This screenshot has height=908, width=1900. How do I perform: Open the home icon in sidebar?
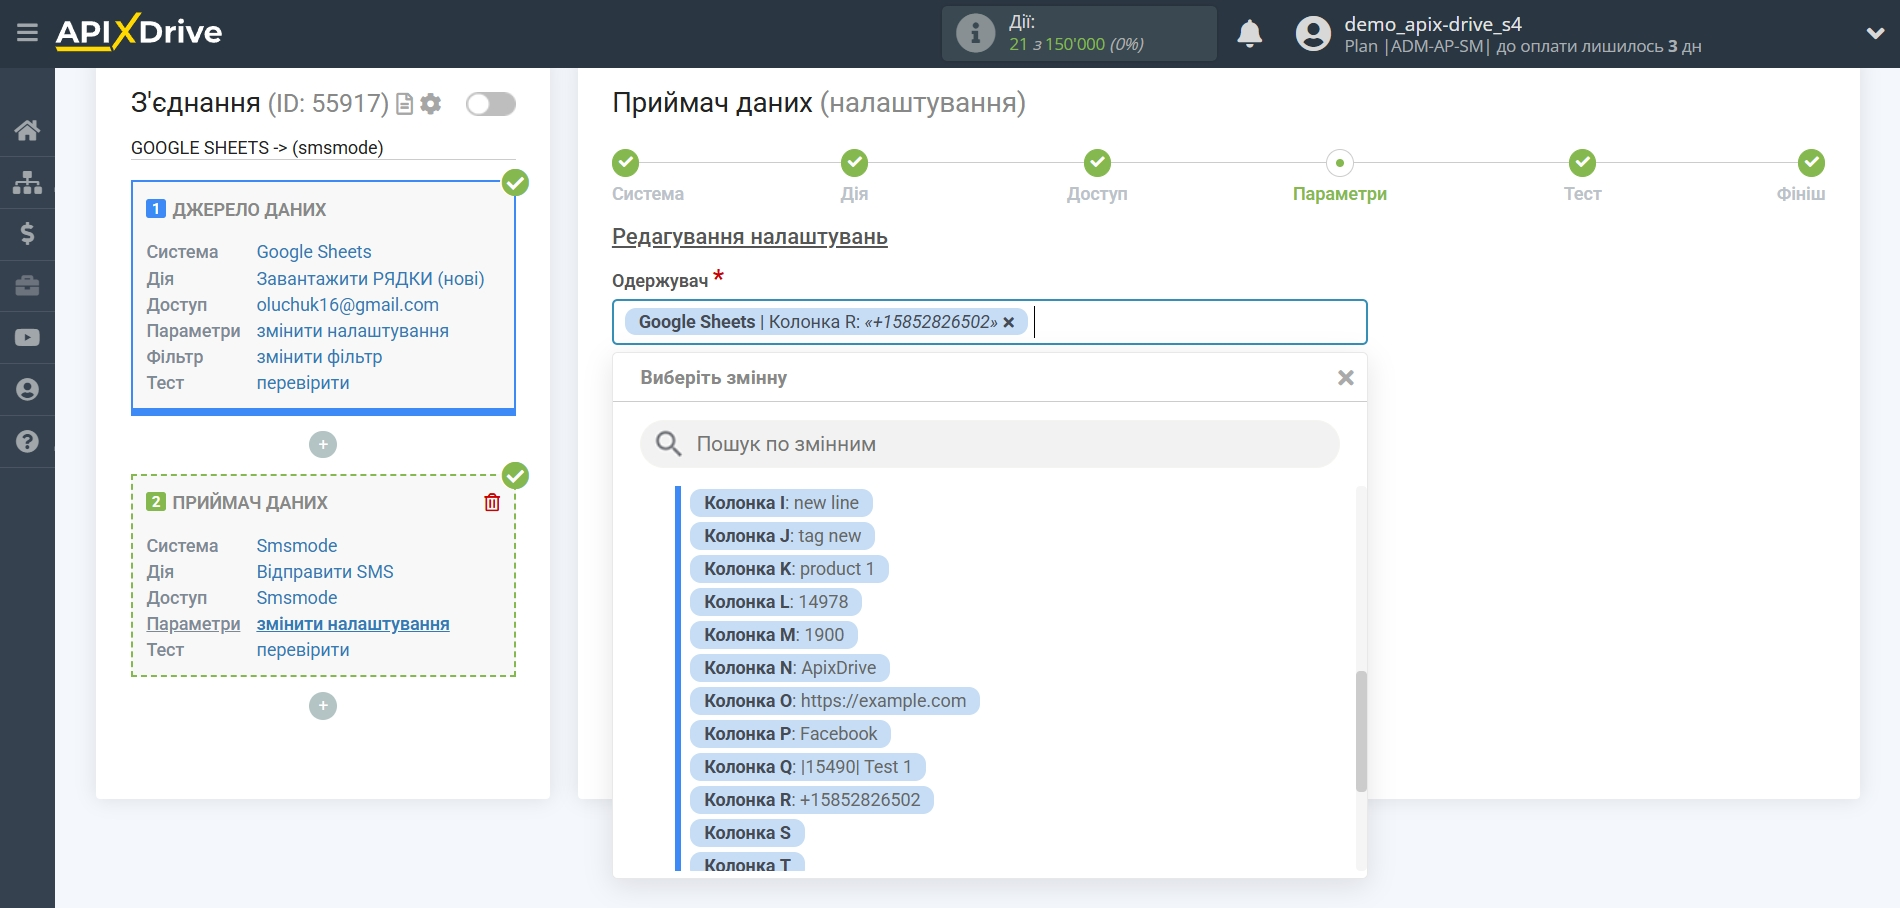(27, 130)
